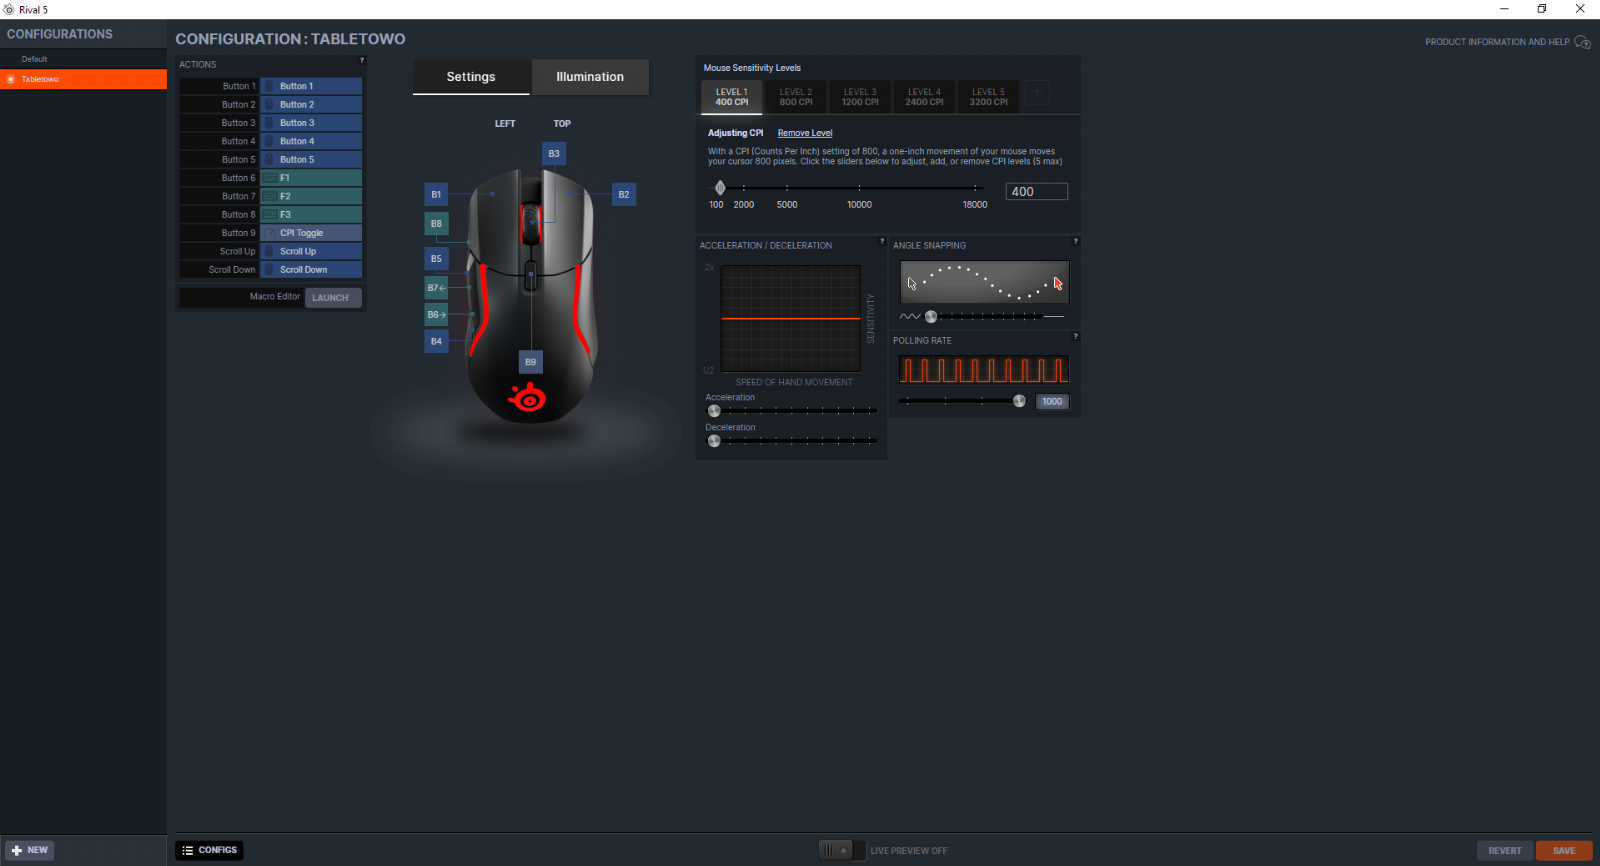This screenshot has height=866, width=1600.
Task: Select Level 5 3200 CPI tab
Action: 988,97
